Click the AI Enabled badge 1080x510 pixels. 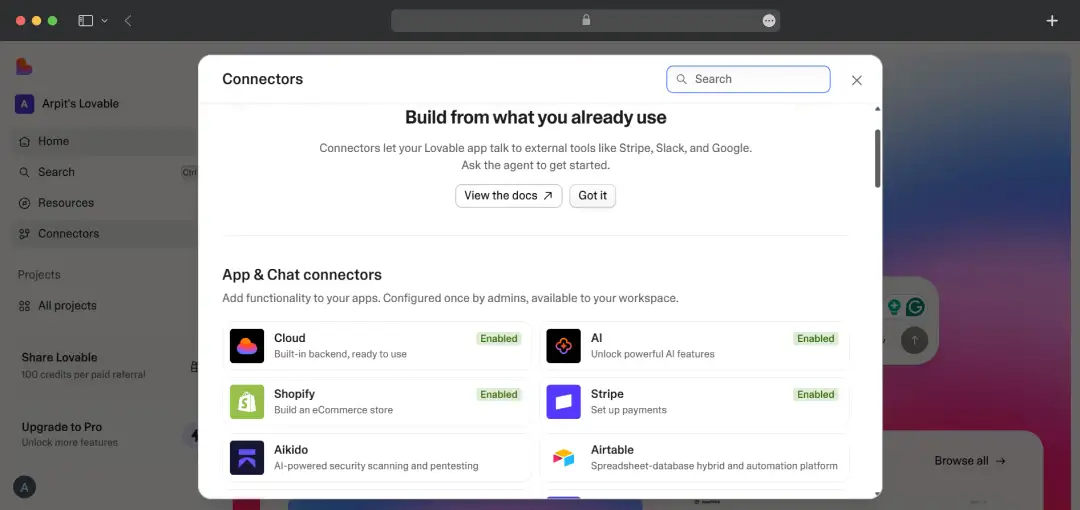[x=816, y=338]
